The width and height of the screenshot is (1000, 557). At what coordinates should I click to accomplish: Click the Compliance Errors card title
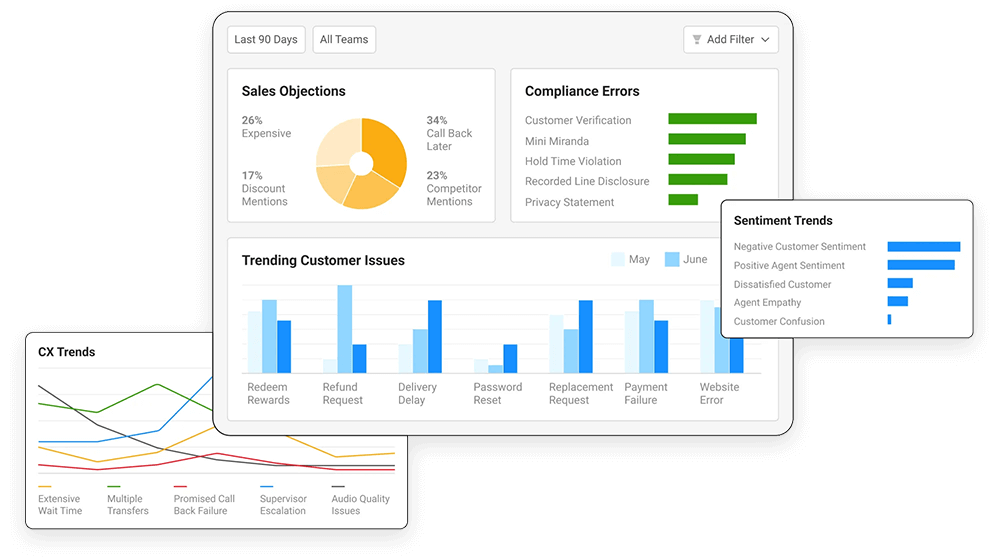click(x=582, y=91)
